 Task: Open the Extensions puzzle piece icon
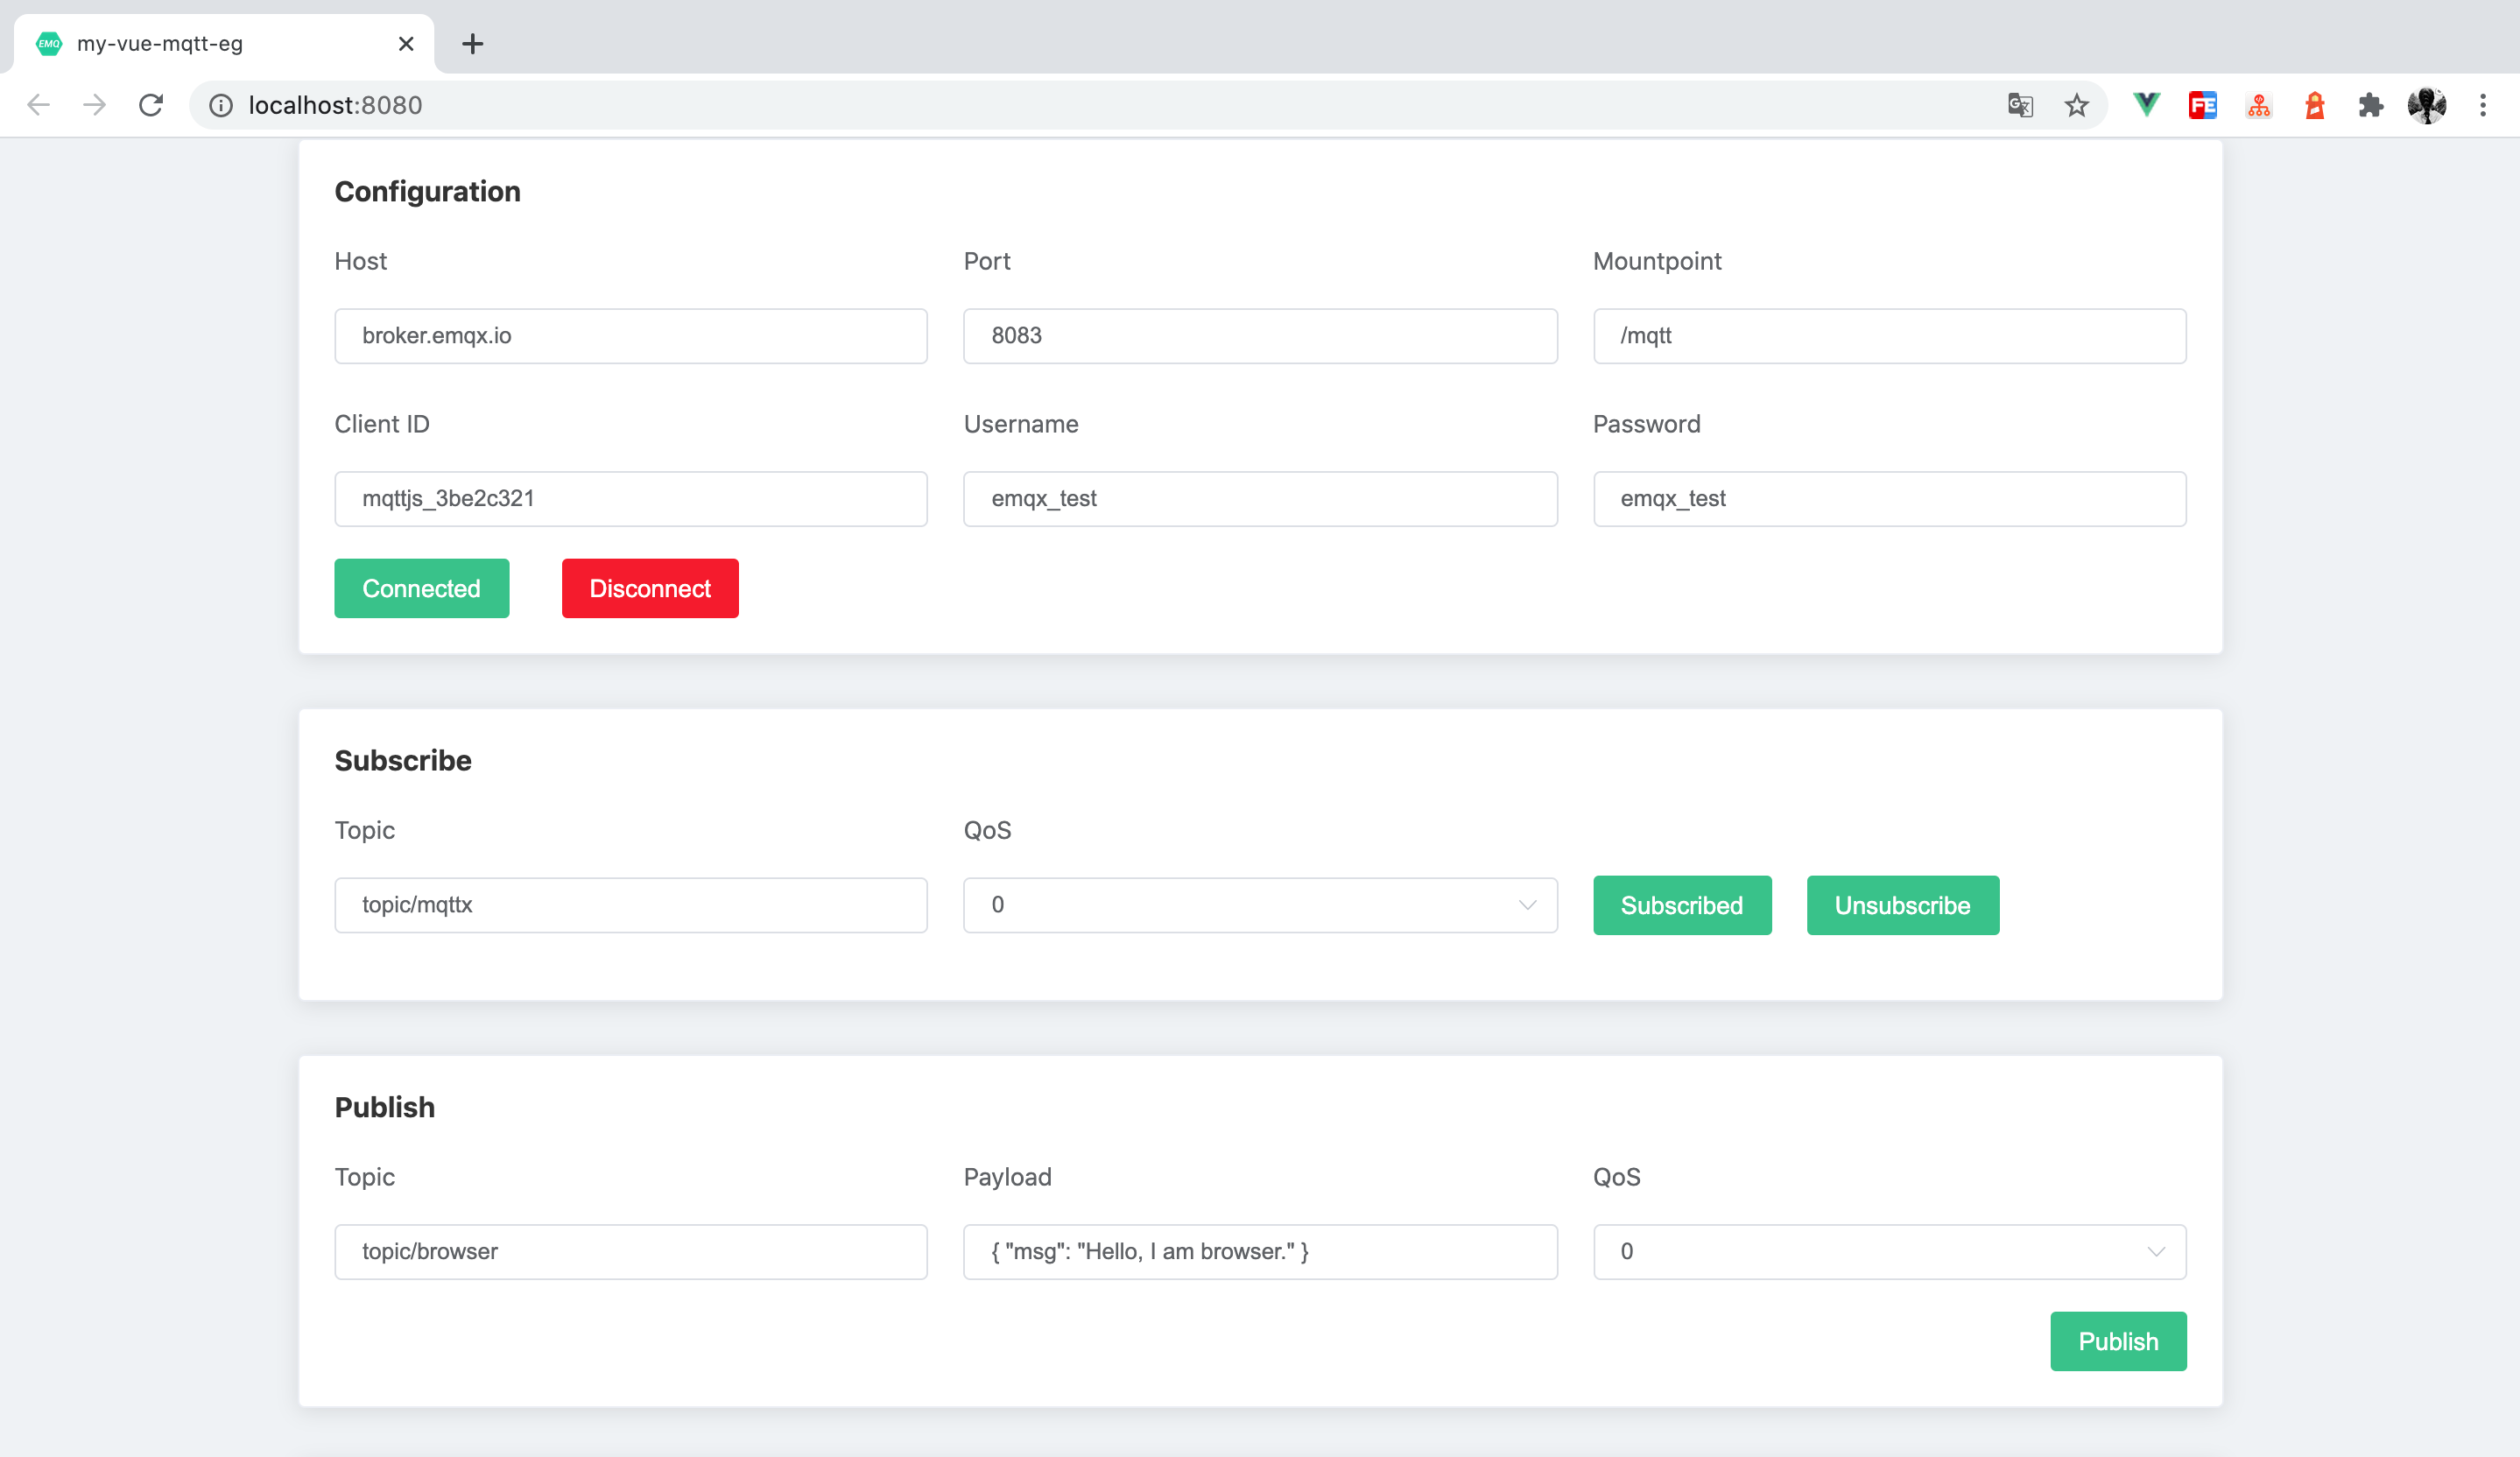[2370, 105]
